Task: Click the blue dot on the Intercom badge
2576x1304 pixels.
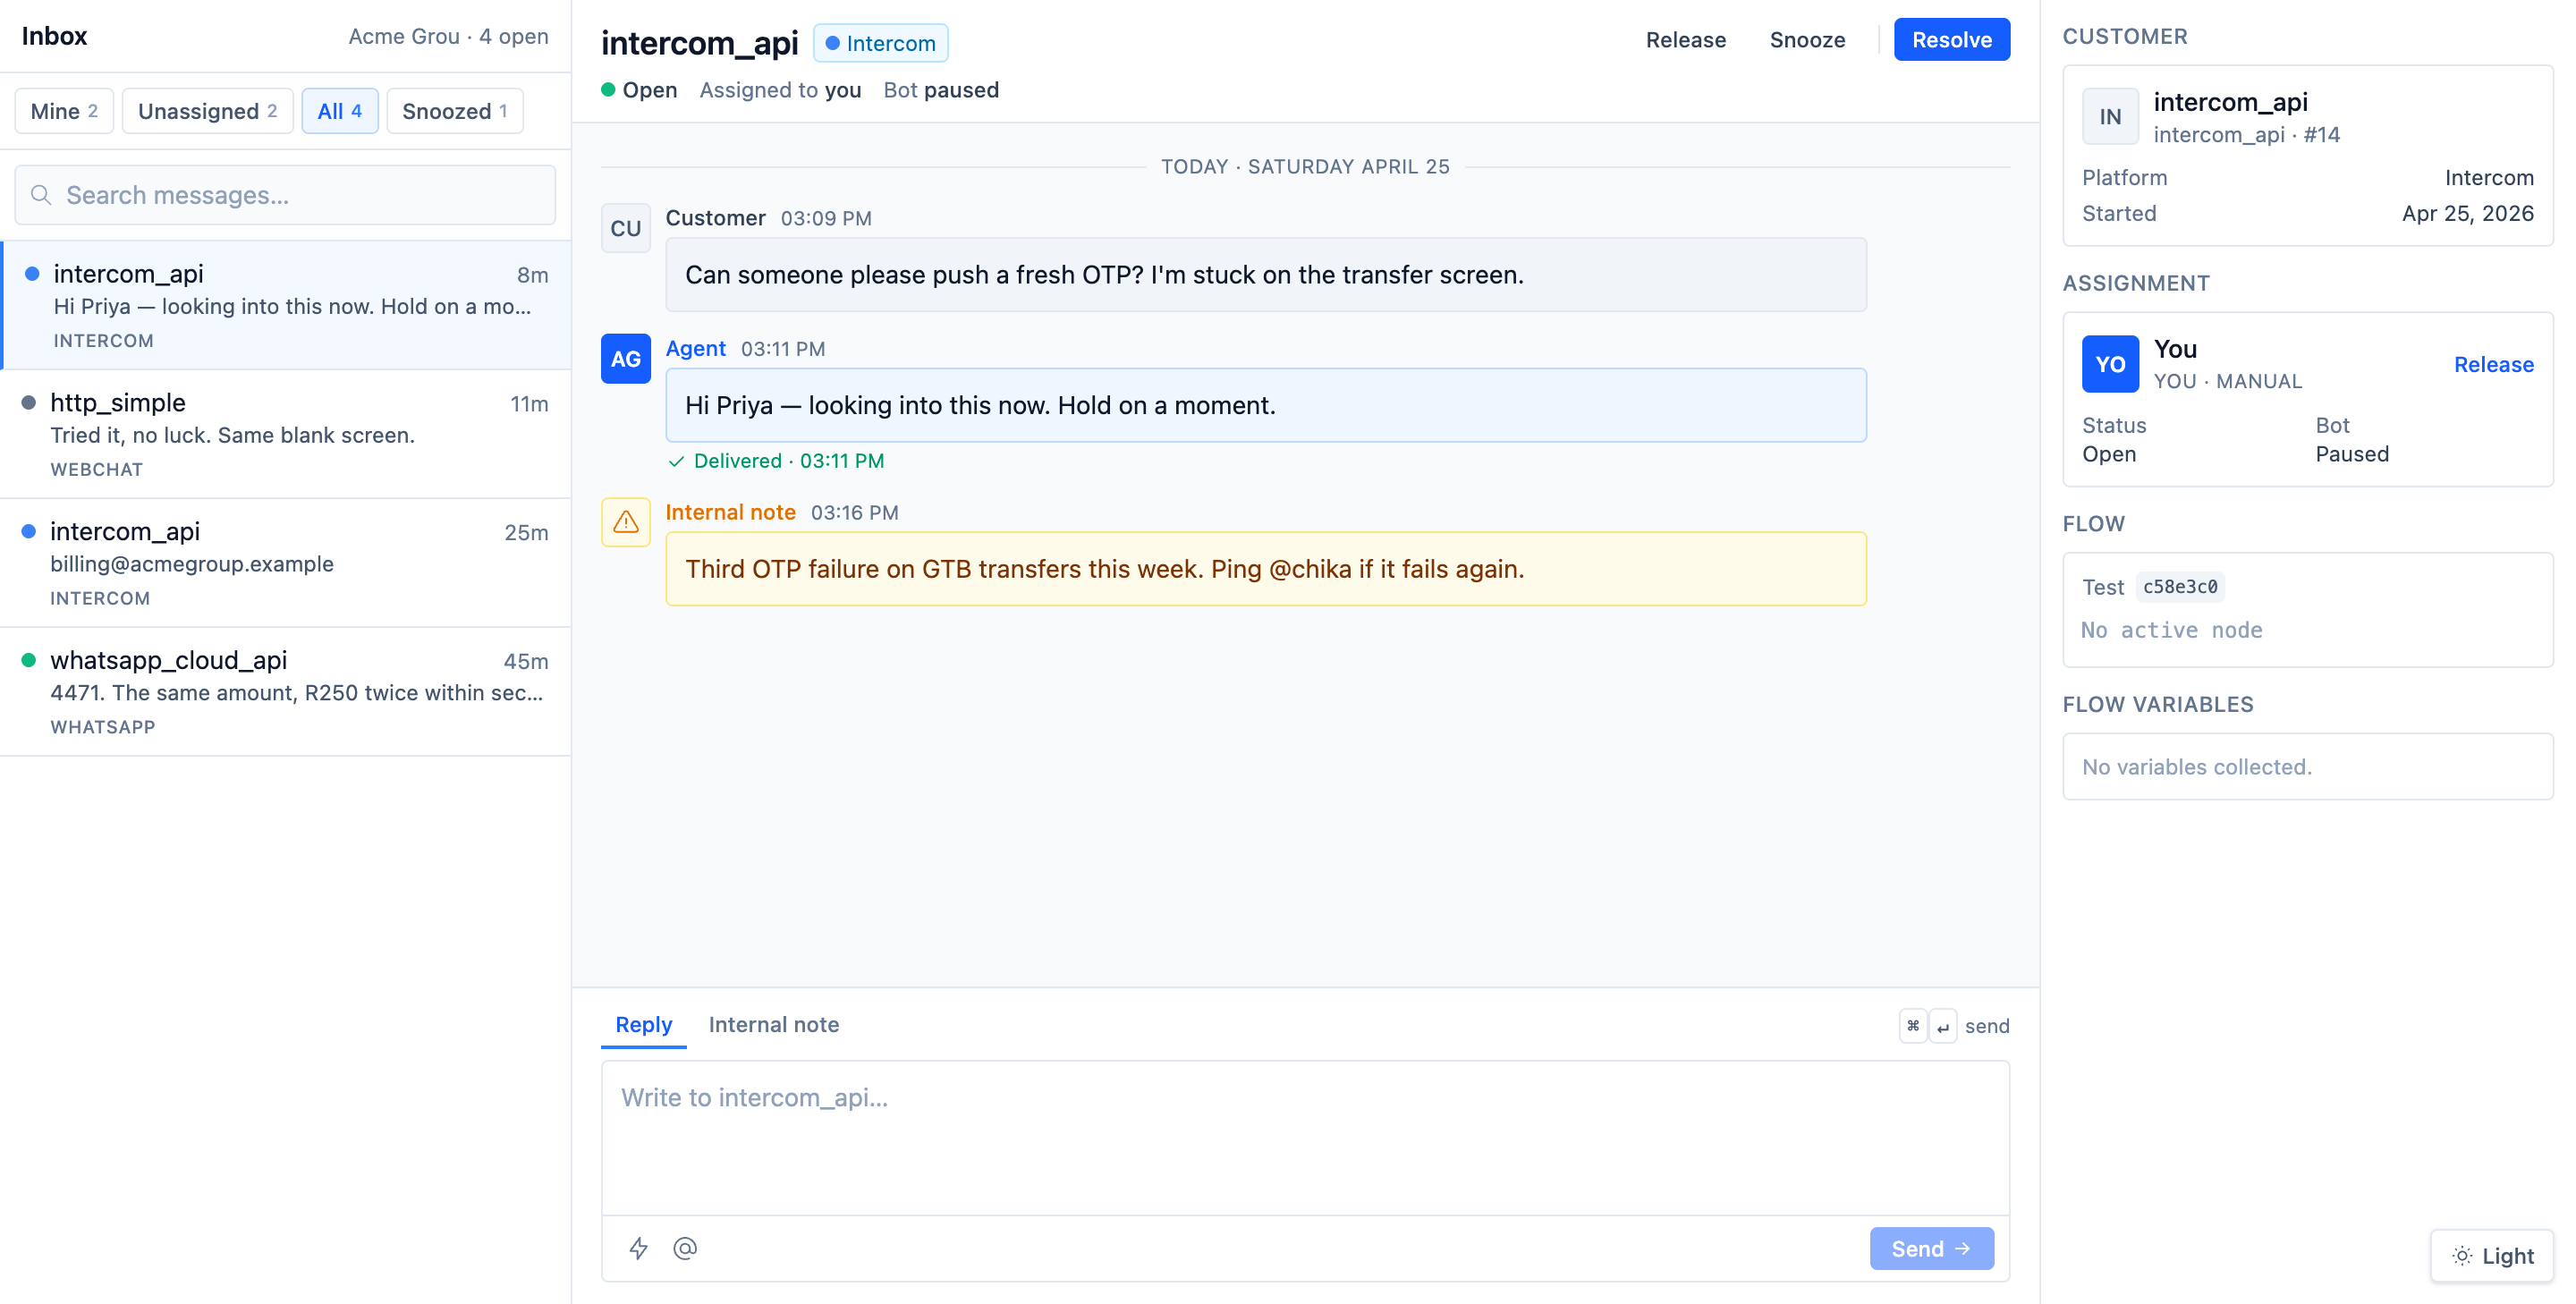Action: 832,43
